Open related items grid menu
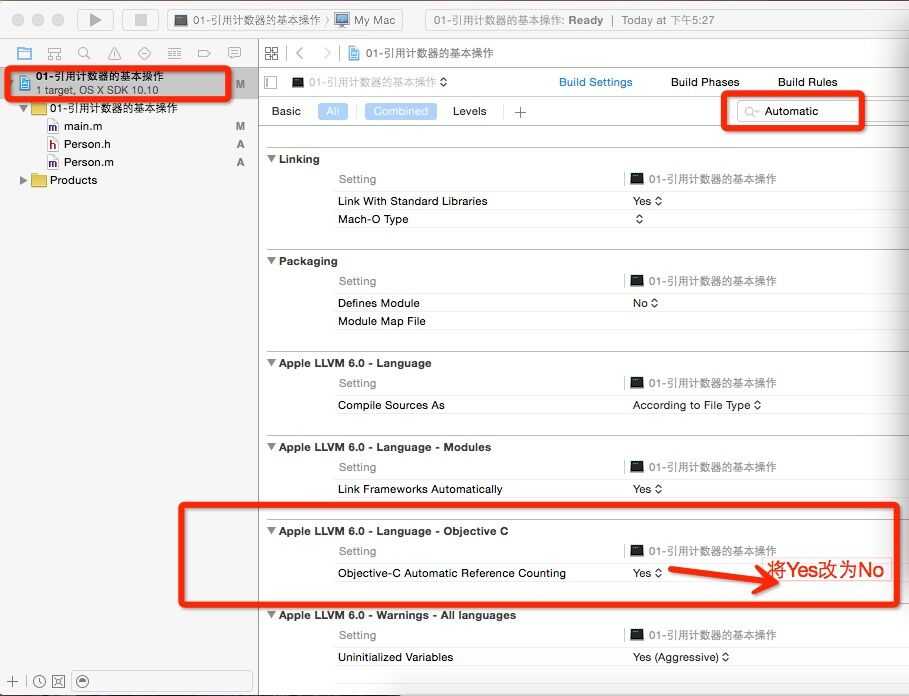 pos(271,53)
